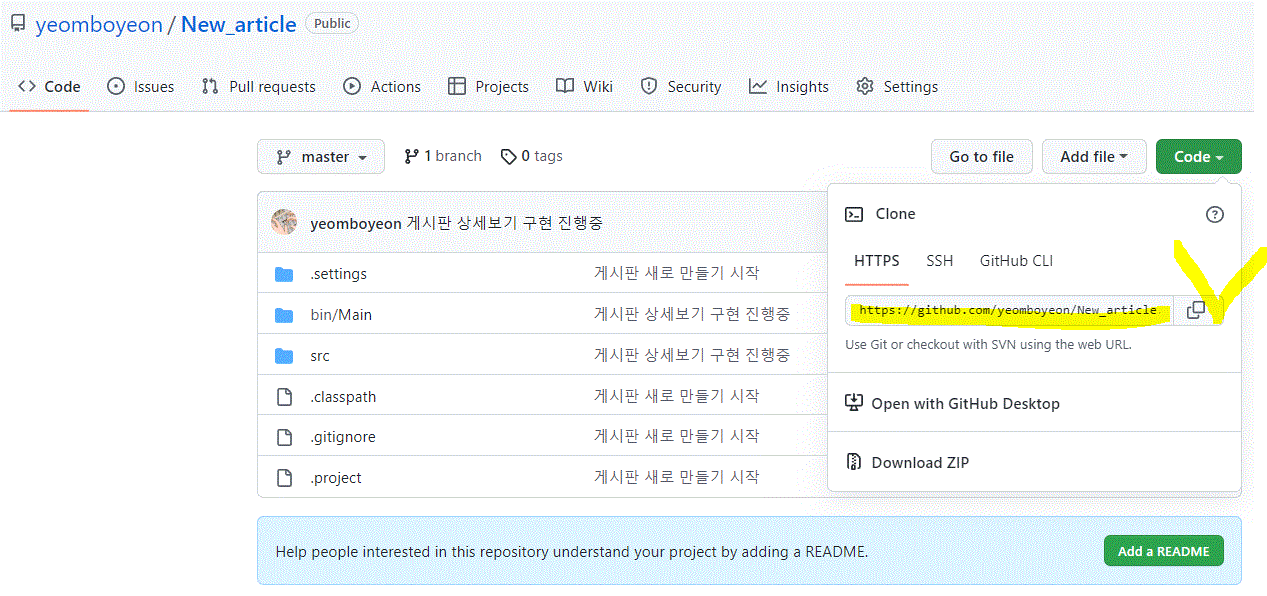Open the repository Settings tab

click(x=897, y=87)
